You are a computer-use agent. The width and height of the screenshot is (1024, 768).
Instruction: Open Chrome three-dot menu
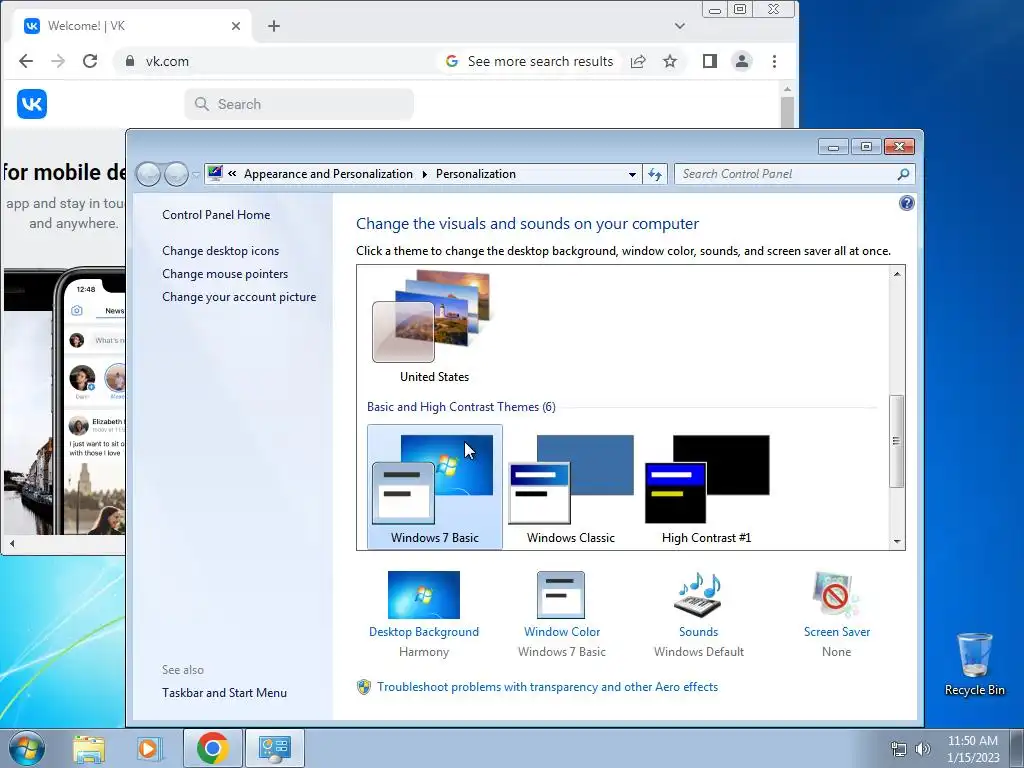(x=775, y=61)
